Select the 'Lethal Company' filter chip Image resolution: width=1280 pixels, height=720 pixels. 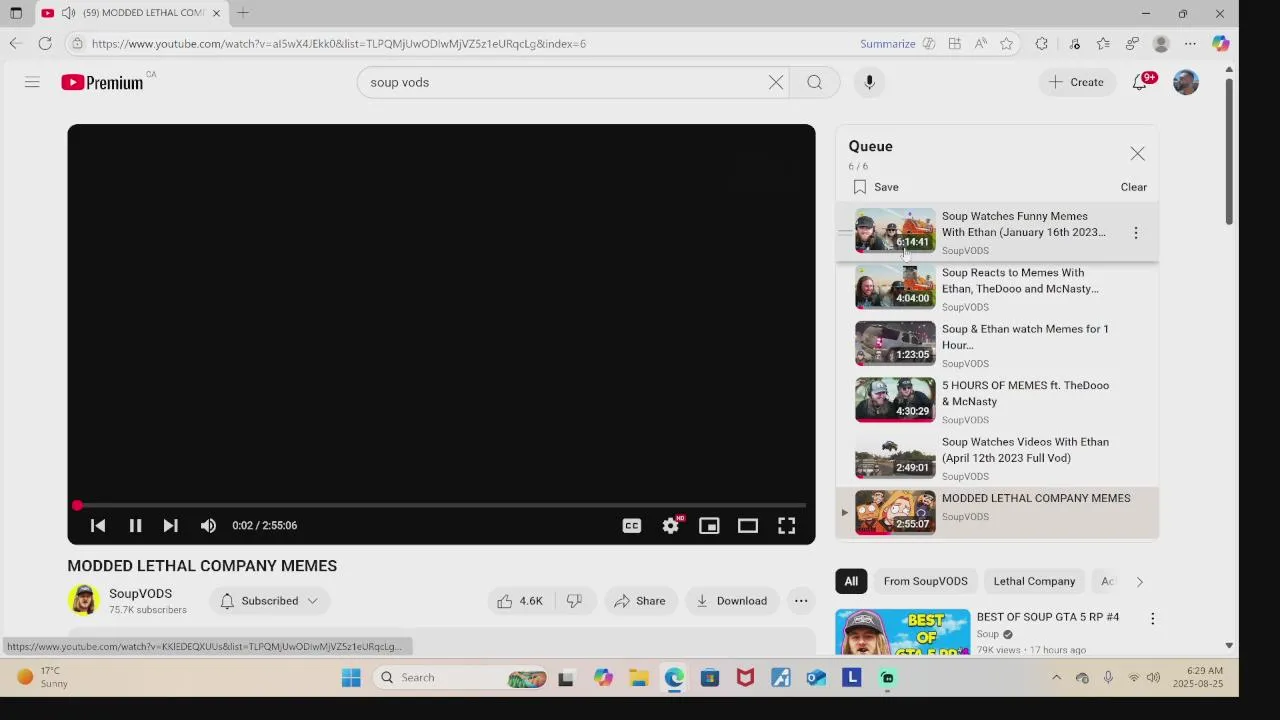point(1034,581)
